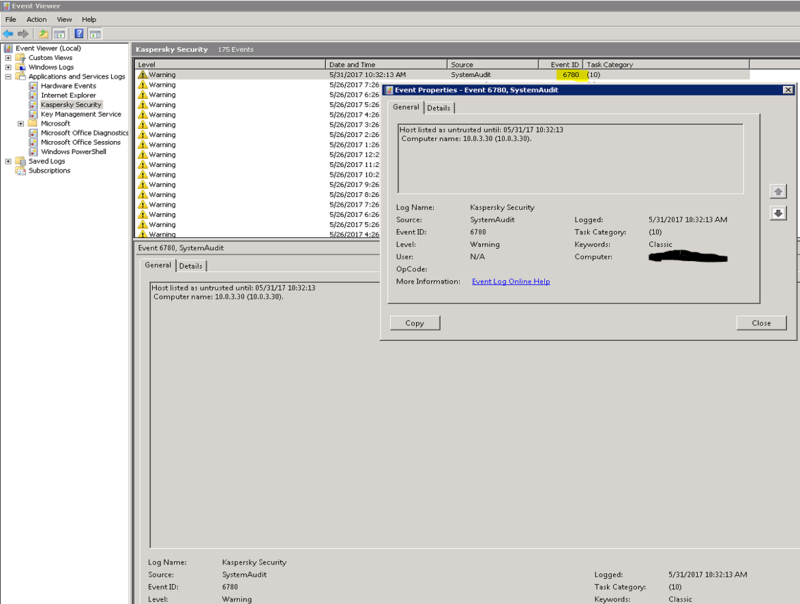The height and width of the screenshot is (604, 800).
Task: Open the Help icon in the toolbar
Action: (x=78, y=33)
